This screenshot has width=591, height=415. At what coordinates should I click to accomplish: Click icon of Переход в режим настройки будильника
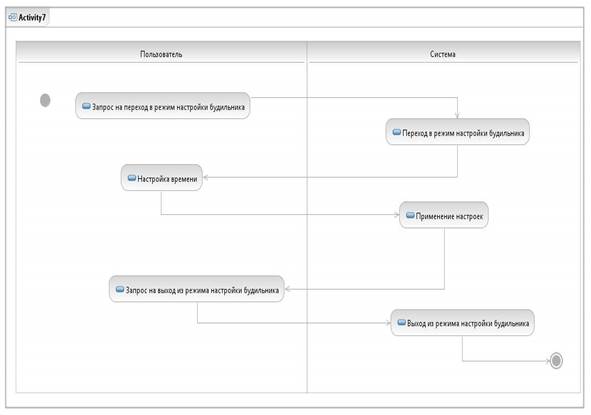pyautogui.click(x=397, y=132)
